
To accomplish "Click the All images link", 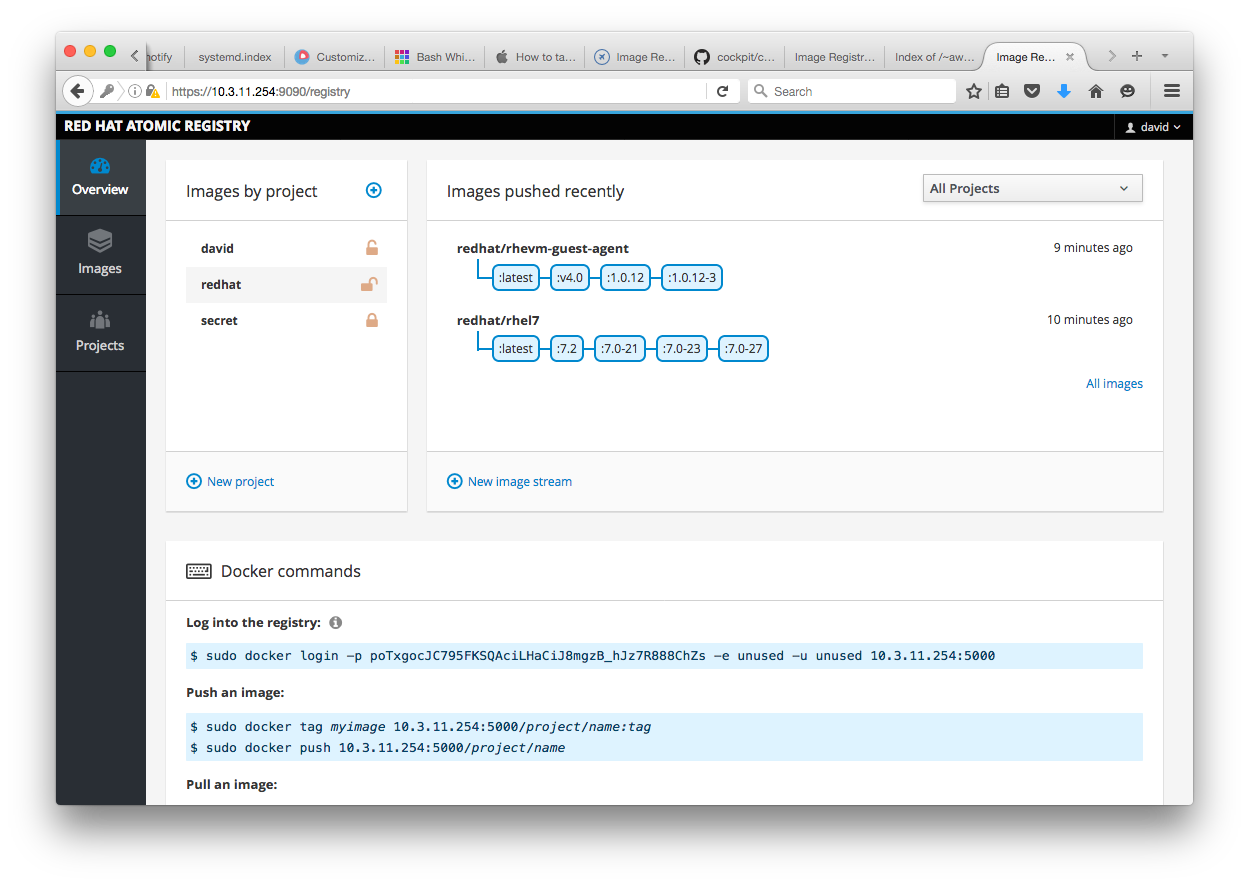I will (x=1114, y=383).
